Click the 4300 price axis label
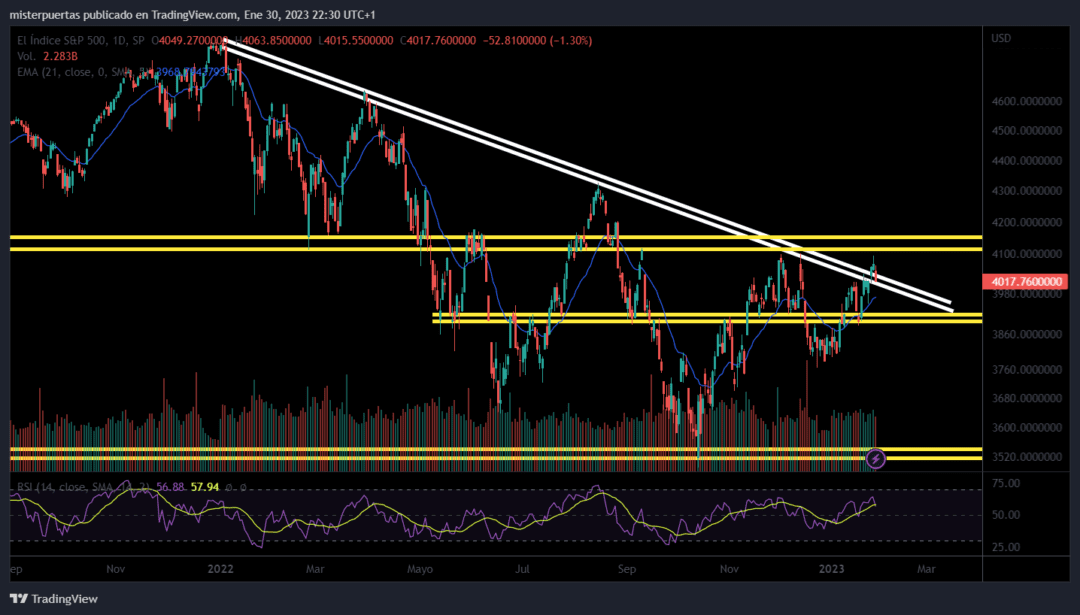 (x=1026, y=191)
